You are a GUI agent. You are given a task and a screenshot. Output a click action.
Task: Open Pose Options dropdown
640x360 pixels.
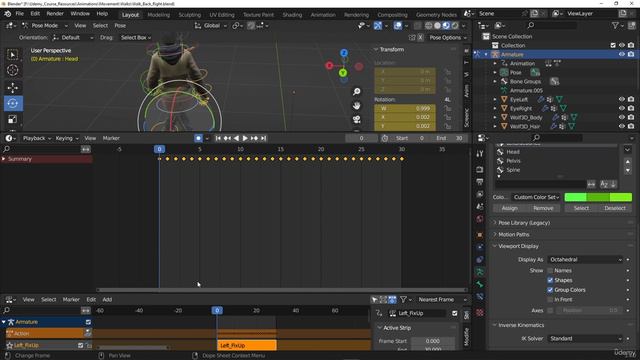click(x=447, y=38)
